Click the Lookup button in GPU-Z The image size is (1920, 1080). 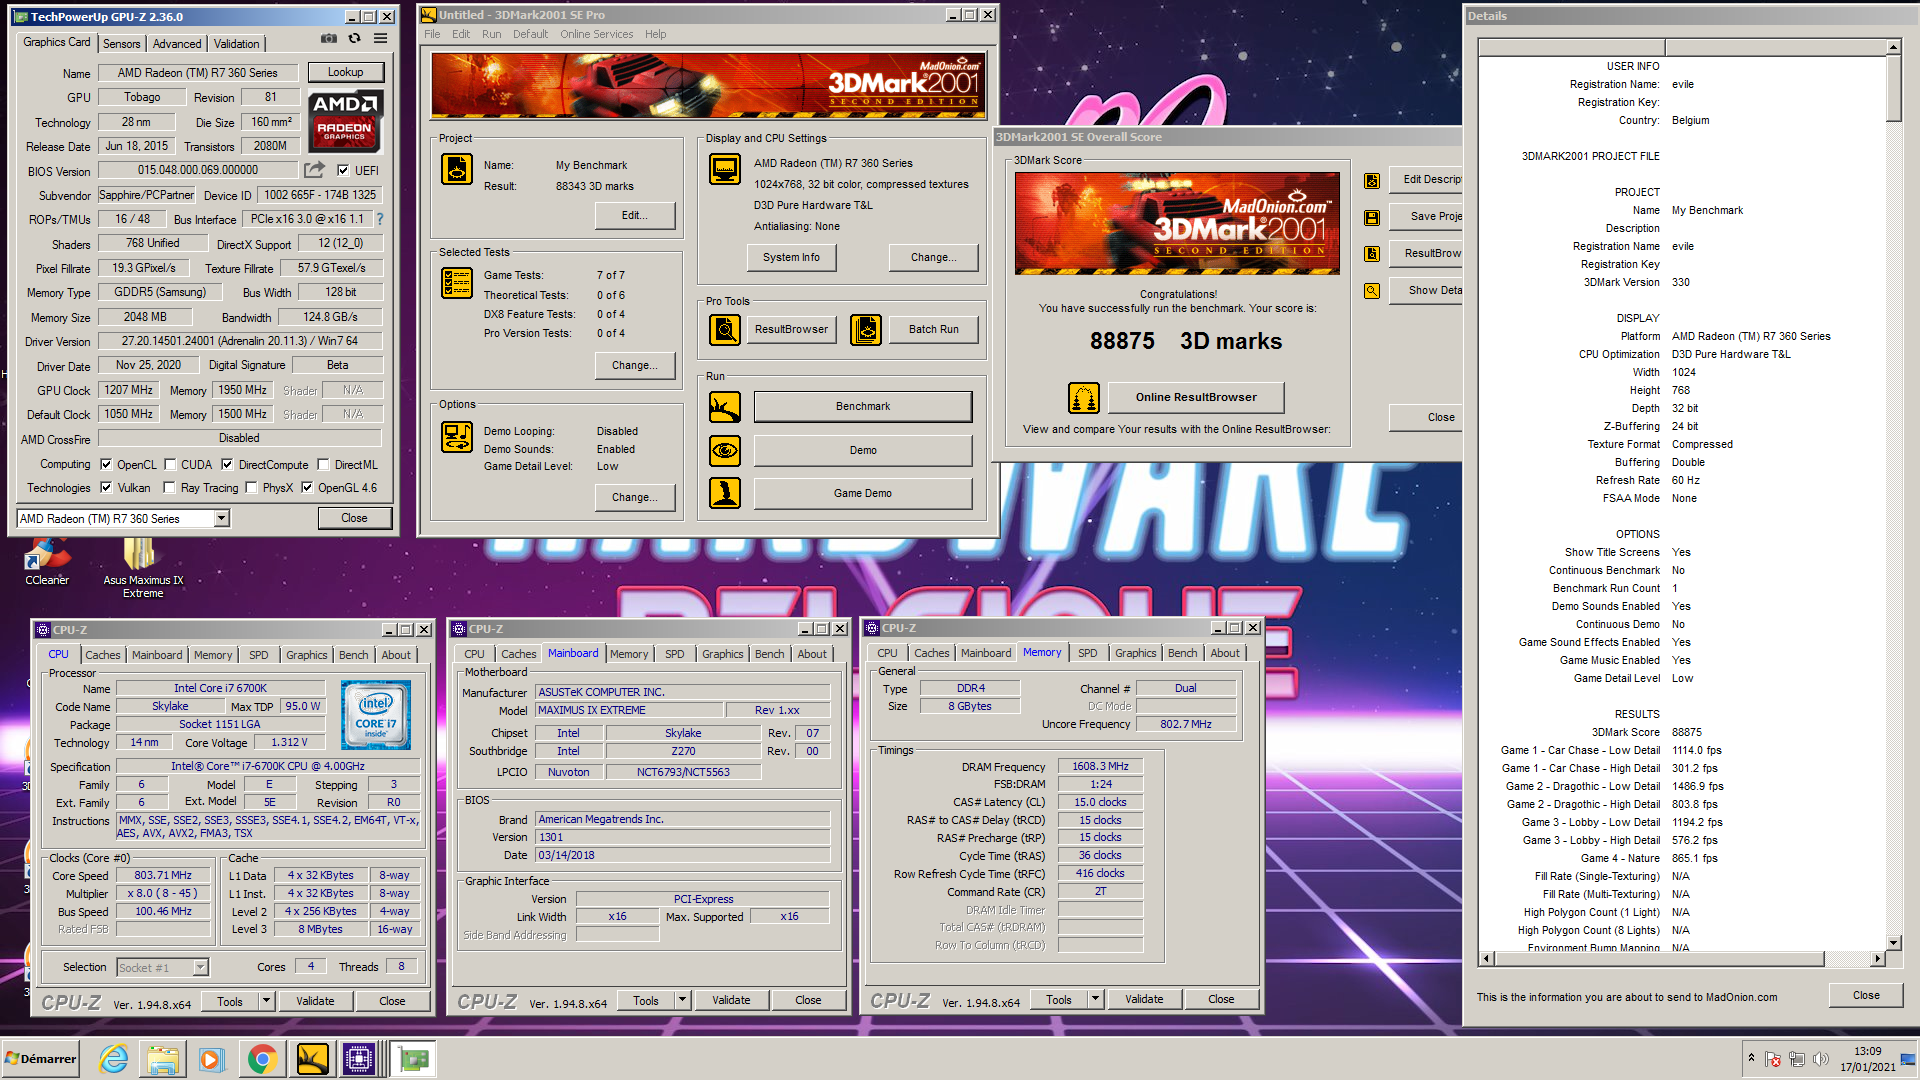point(345,72)
